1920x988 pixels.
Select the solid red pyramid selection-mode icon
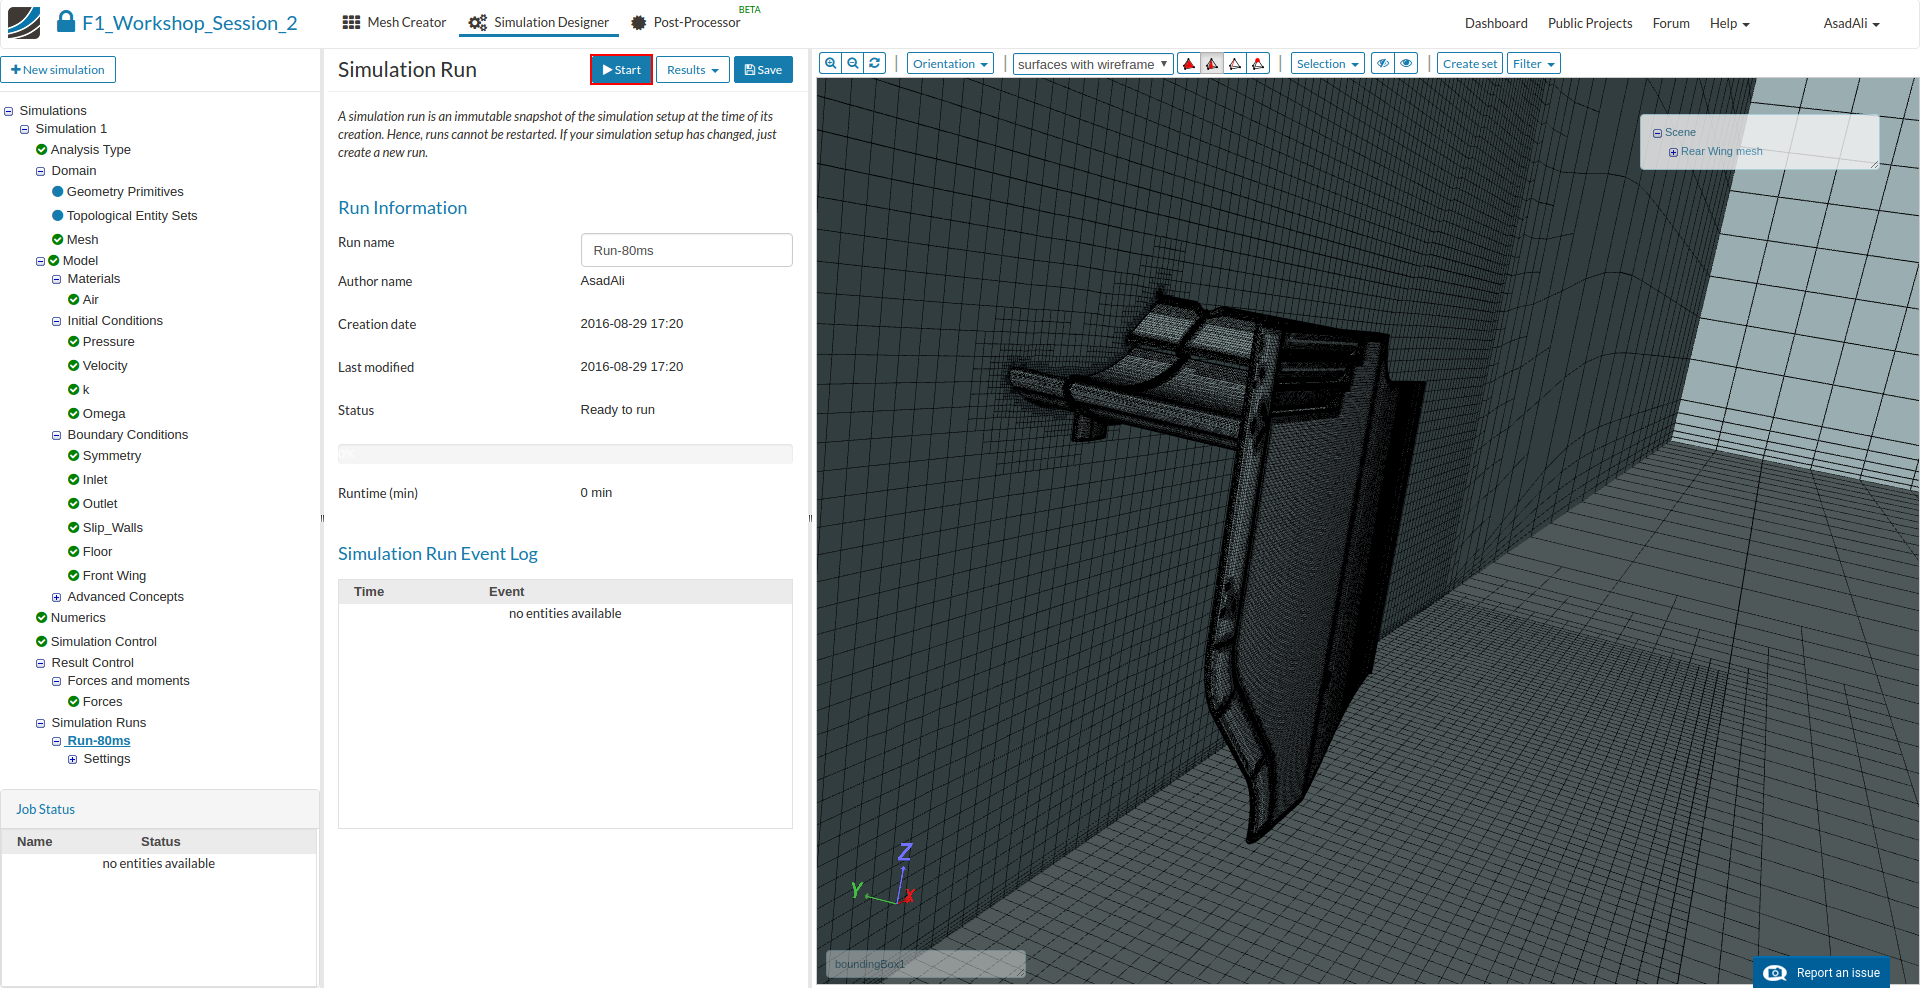pyautogui.click(x=1189, y=64)
